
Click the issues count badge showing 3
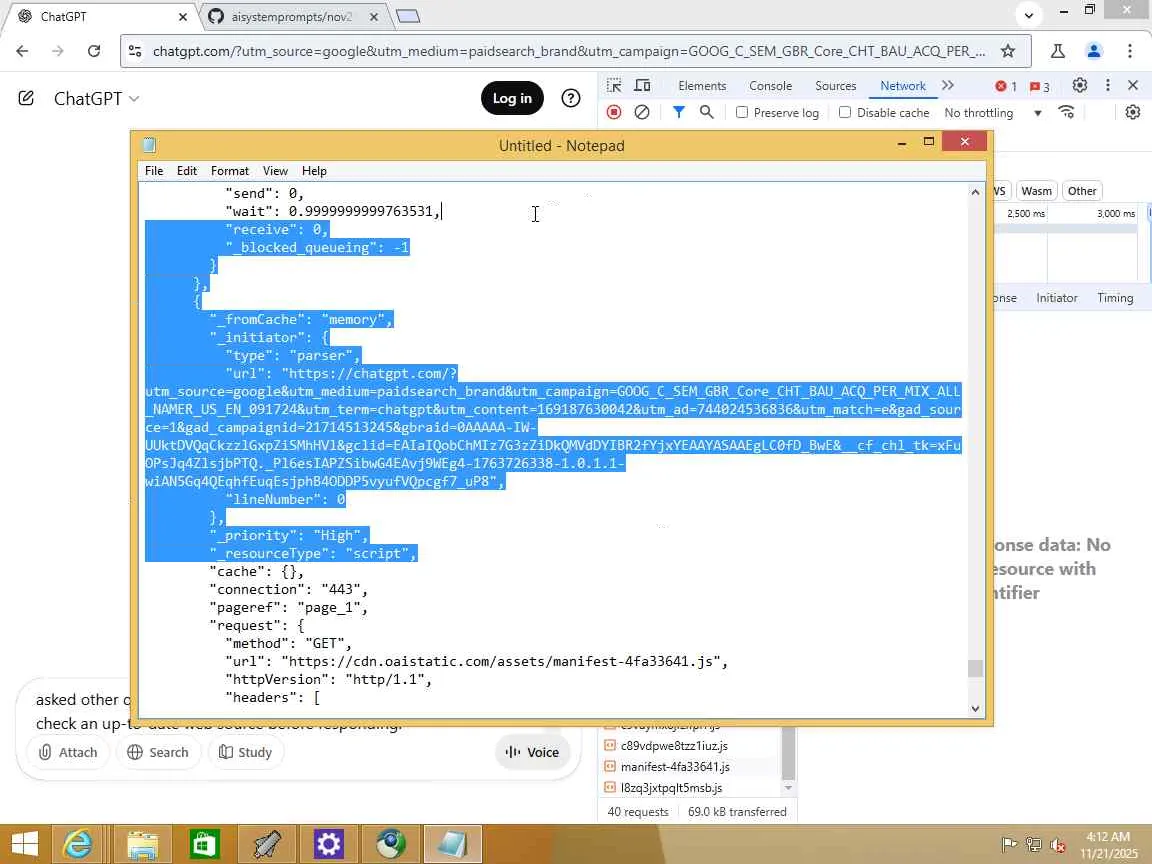click(x=1040, y=86)
